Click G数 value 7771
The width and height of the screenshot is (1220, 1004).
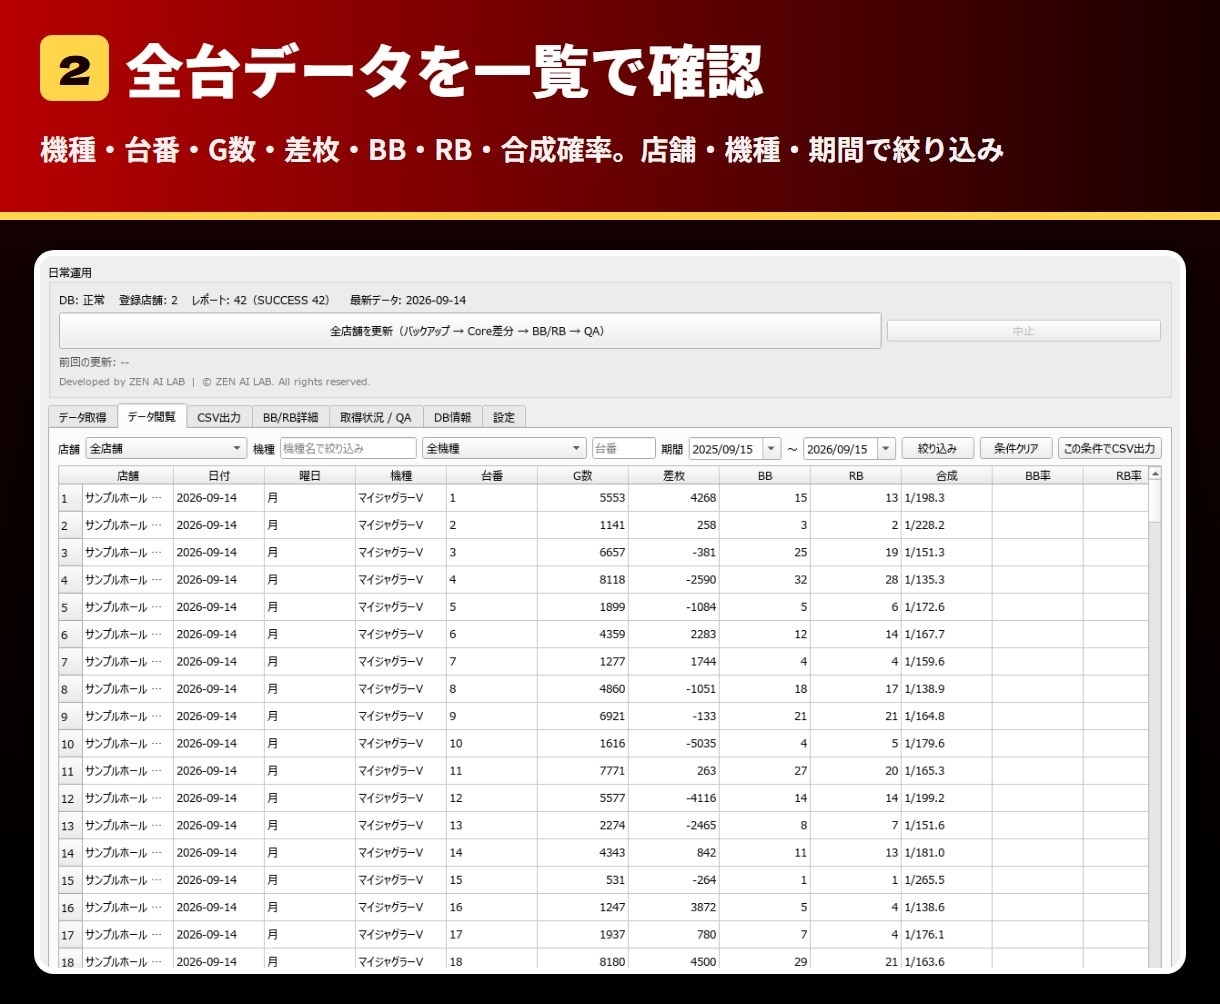pos(611,771)
